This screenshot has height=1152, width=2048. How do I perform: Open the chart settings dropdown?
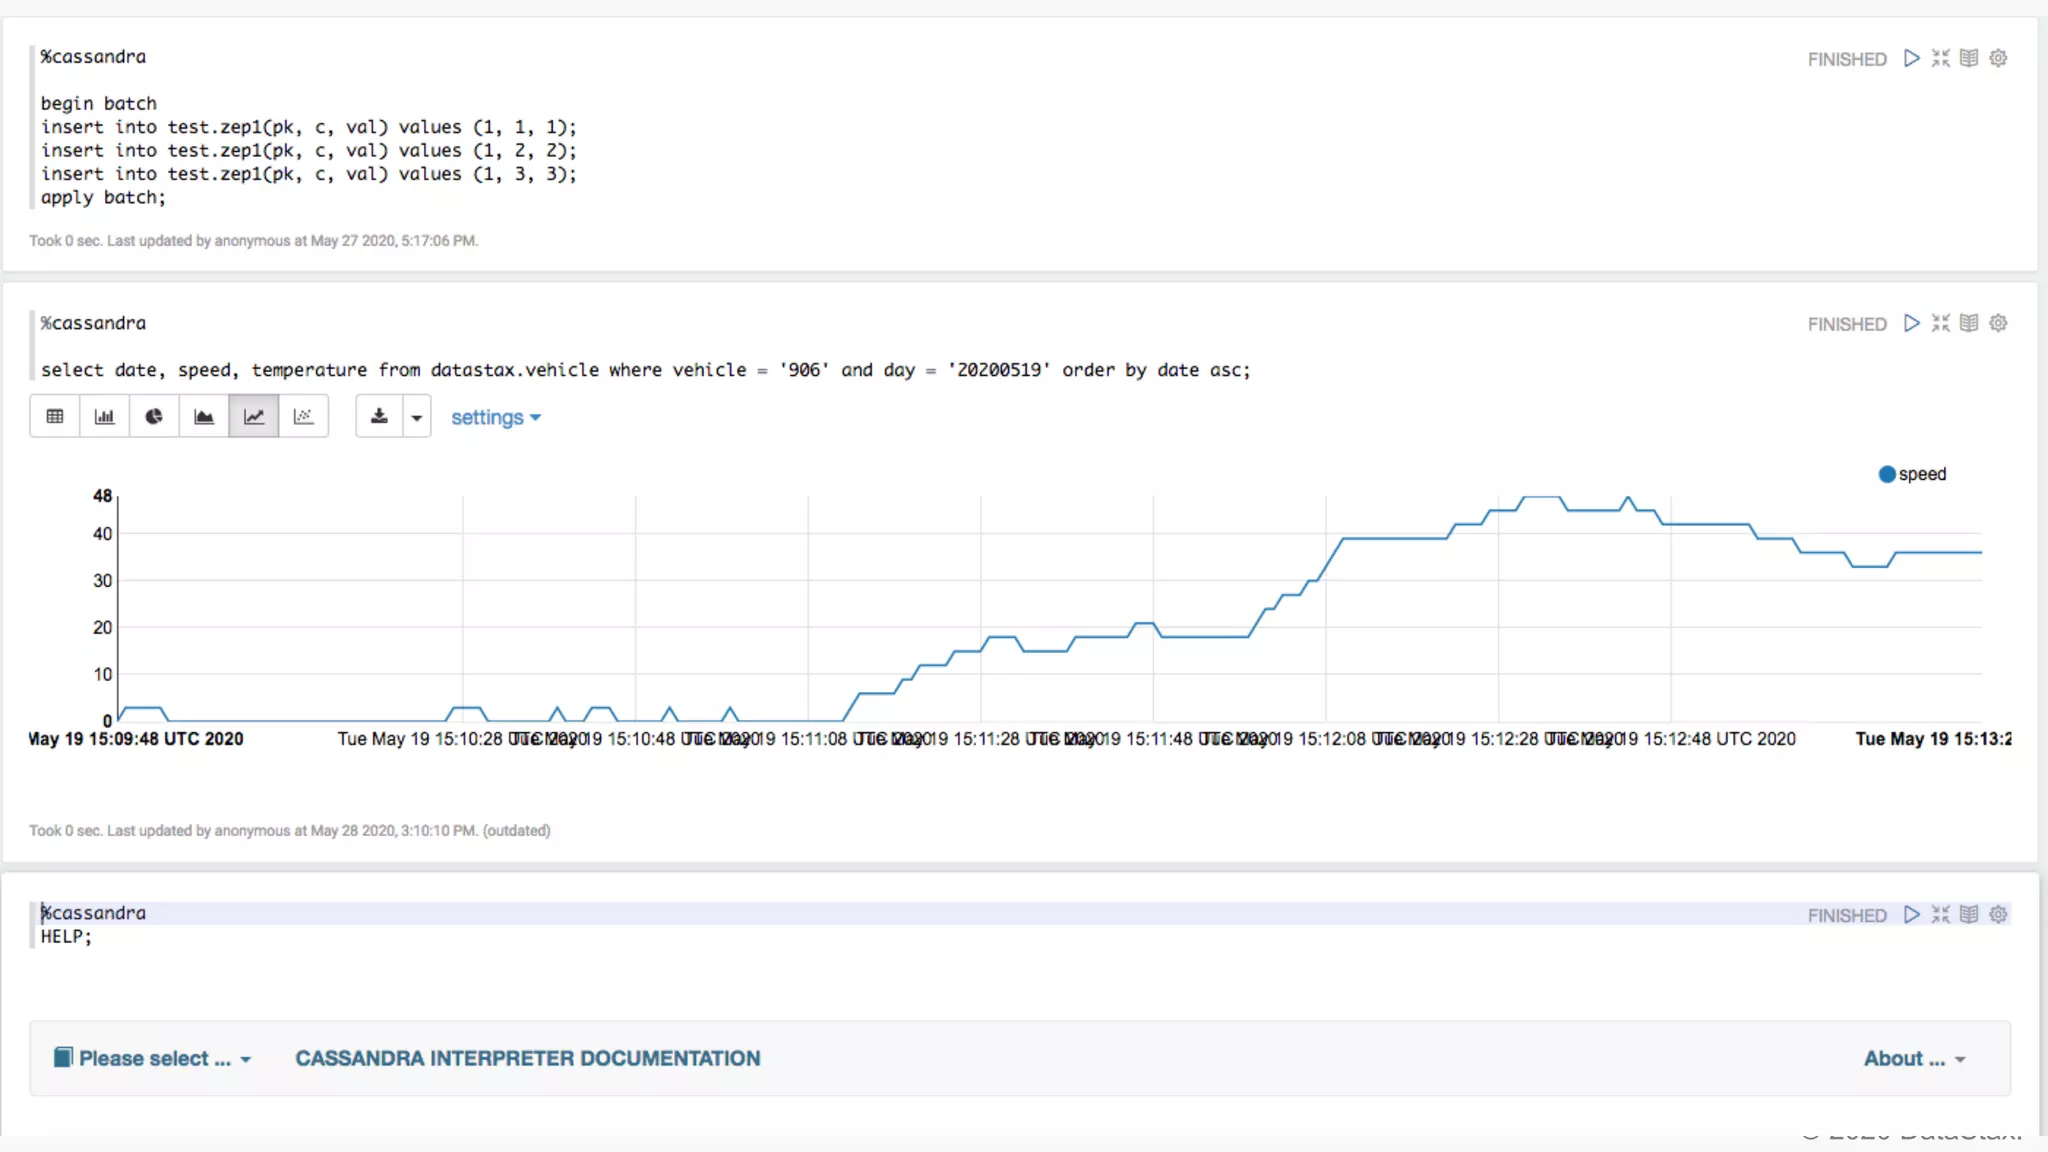coord(495,417)
